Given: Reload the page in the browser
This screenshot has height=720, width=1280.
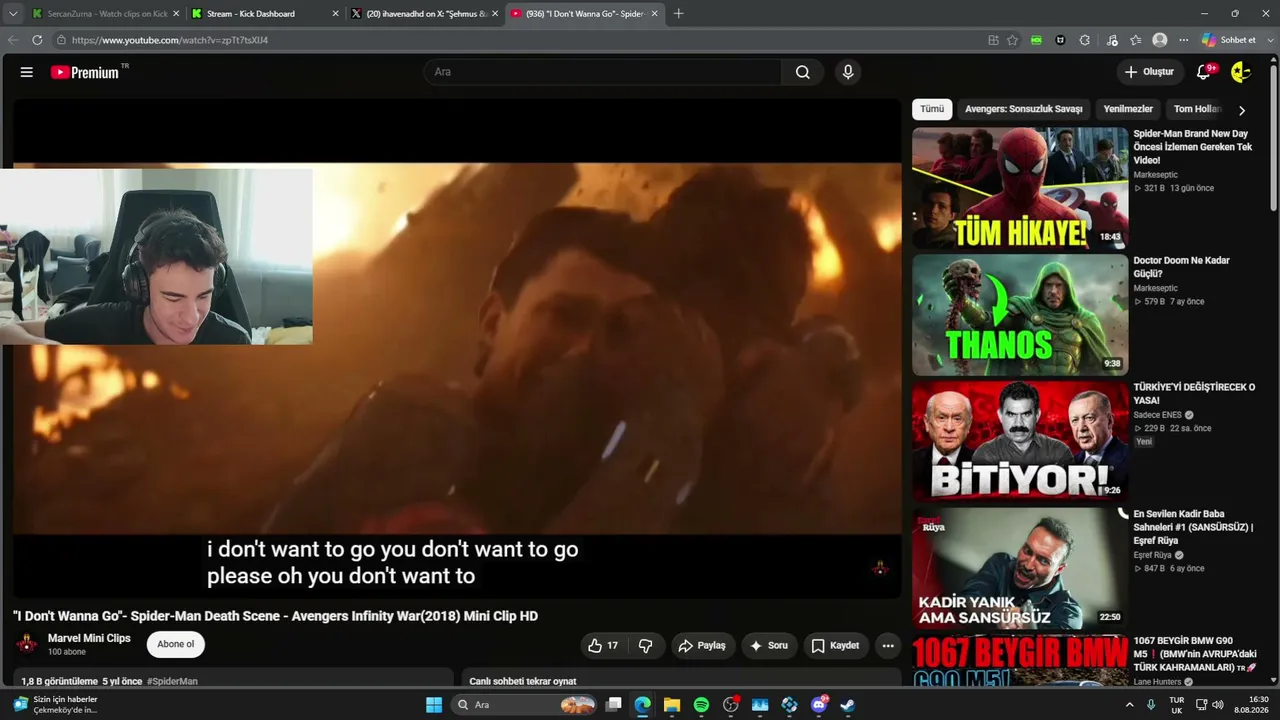Looking at the screenshot, I should [x=37, y=40].
